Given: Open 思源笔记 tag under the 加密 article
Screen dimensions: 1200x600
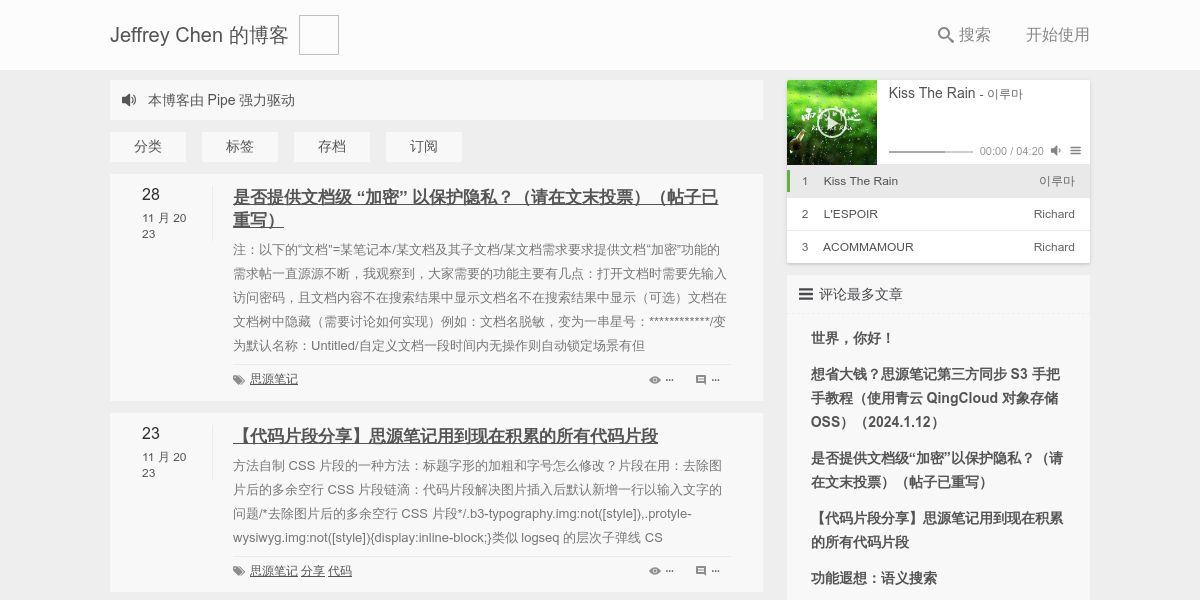Looking at the screenshot, I should tap(274, 379).
